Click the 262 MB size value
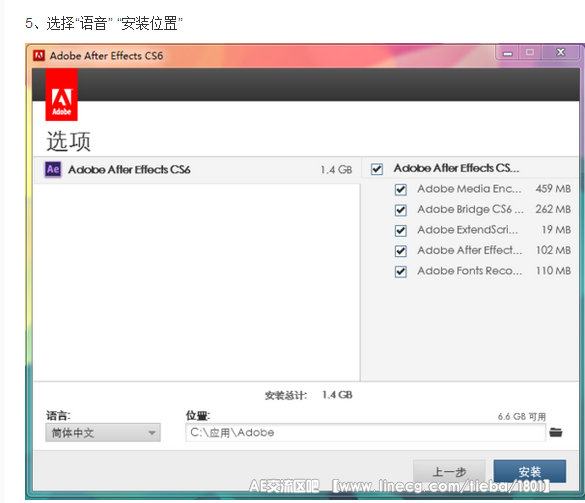The image size is (585, 503). [553, 209]
